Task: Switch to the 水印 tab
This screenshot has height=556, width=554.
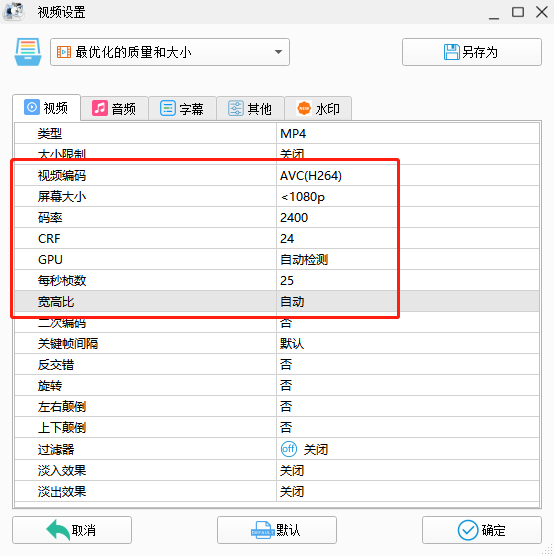Action: pyautogui.click(x=318, y=108)
